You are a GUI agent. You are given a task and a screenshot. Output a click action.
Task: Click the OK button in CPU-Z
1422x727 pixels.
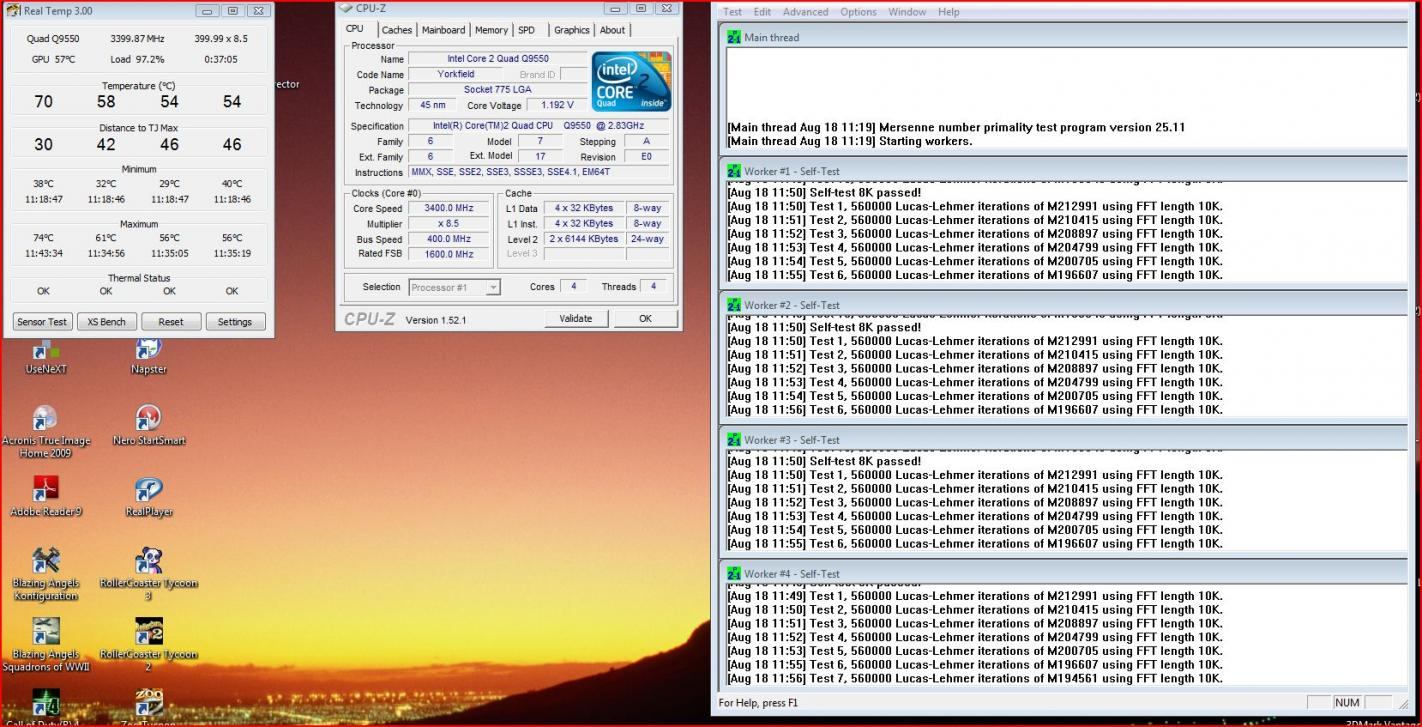point(645,318)
